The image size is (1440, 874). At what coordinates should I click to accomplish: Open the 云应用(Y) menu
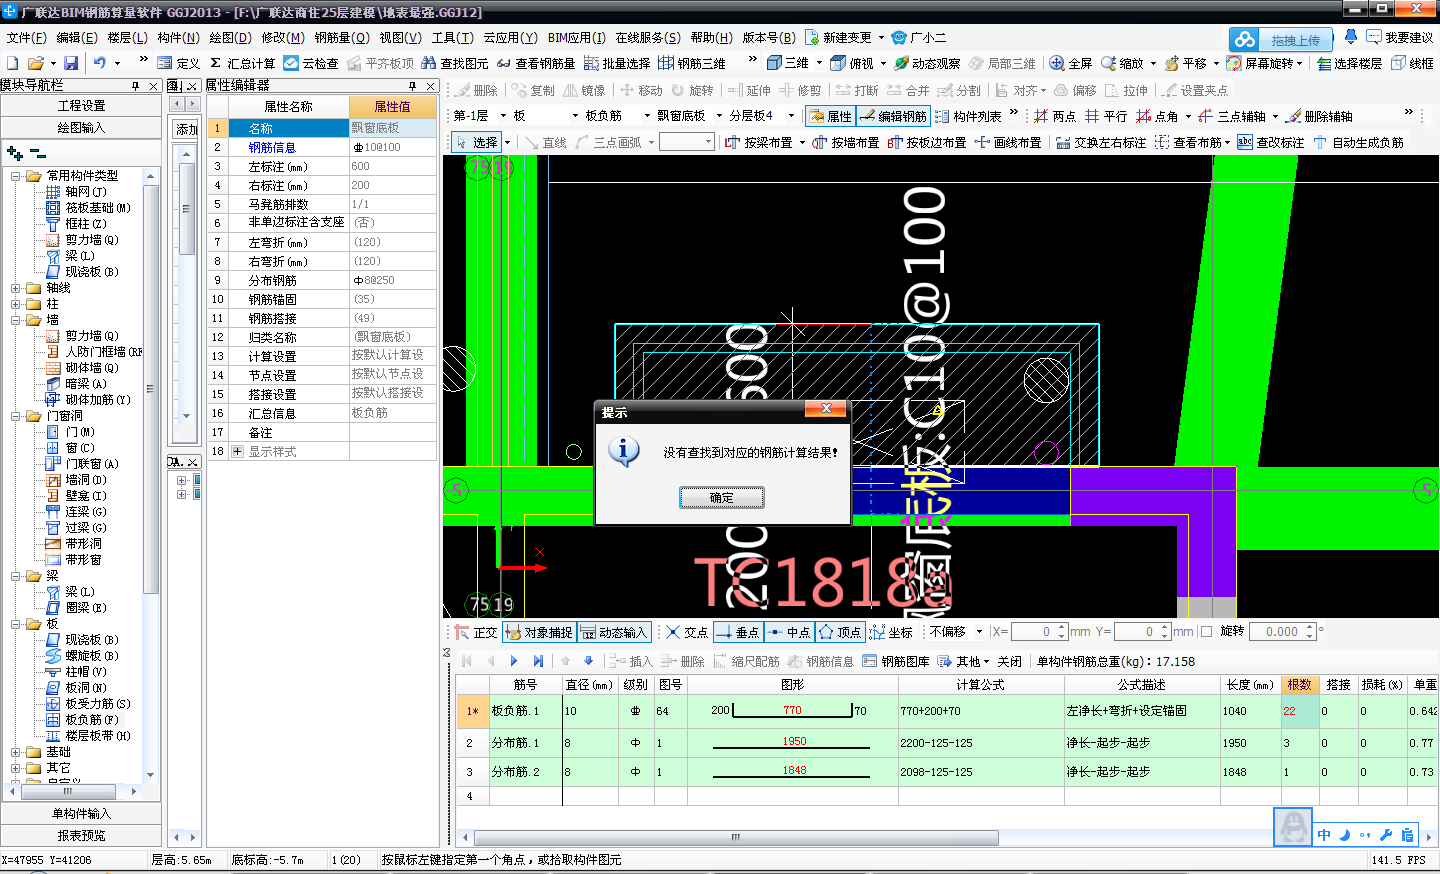[510, 37]
